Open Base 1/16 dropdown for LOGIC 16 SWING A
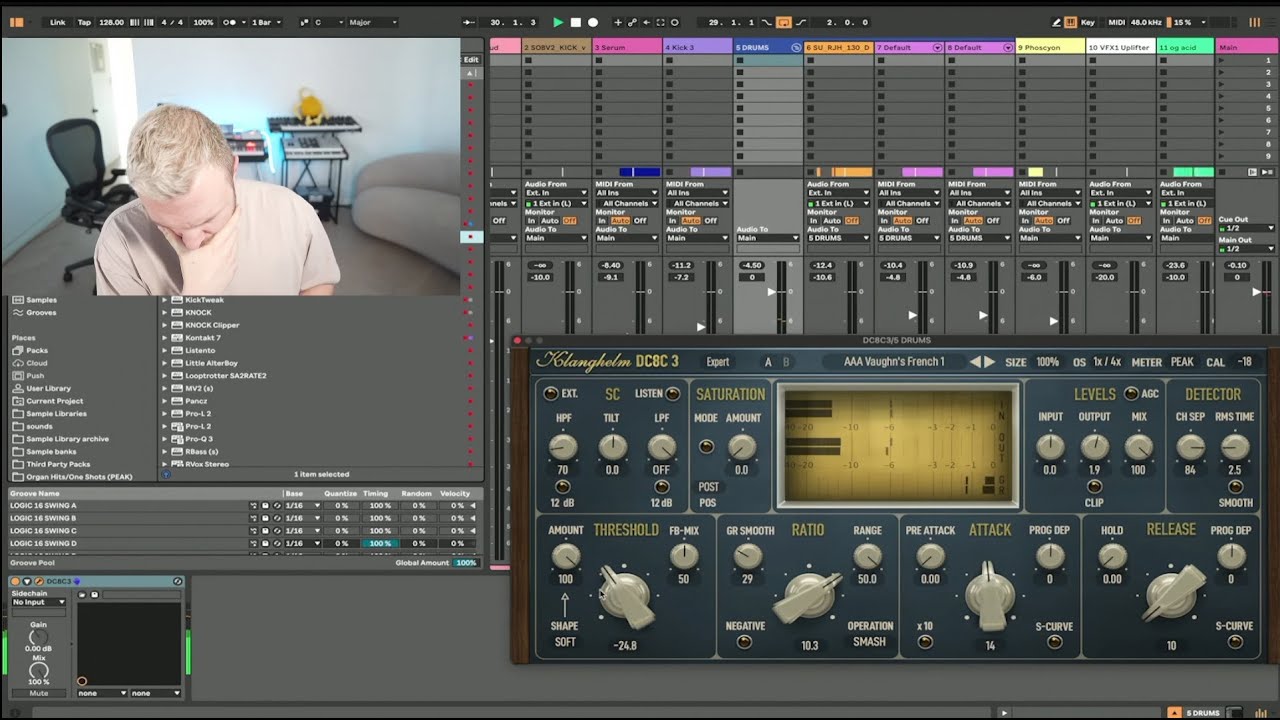Viewport: 1280px width, 720px height. point(303,506)
